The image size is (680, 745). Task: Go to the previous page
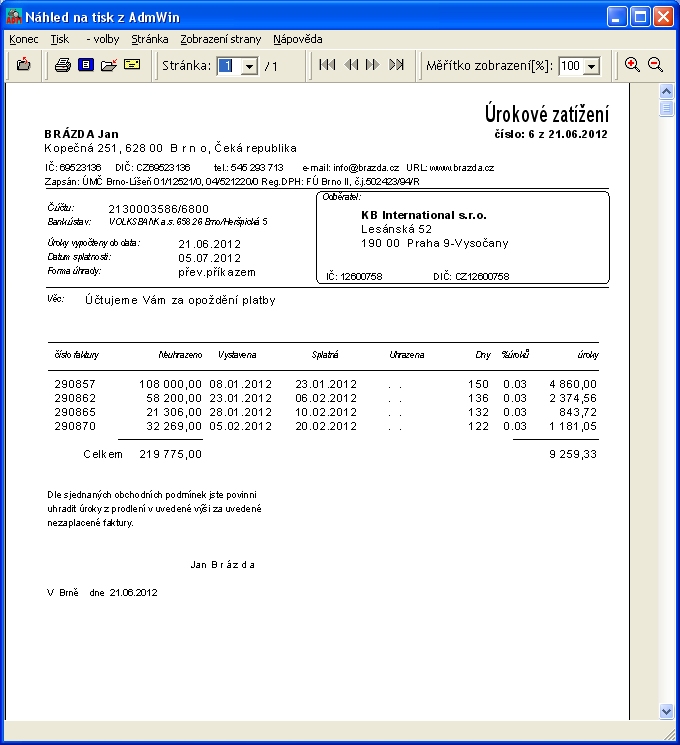pyautogui.click(x=351, y=65)
